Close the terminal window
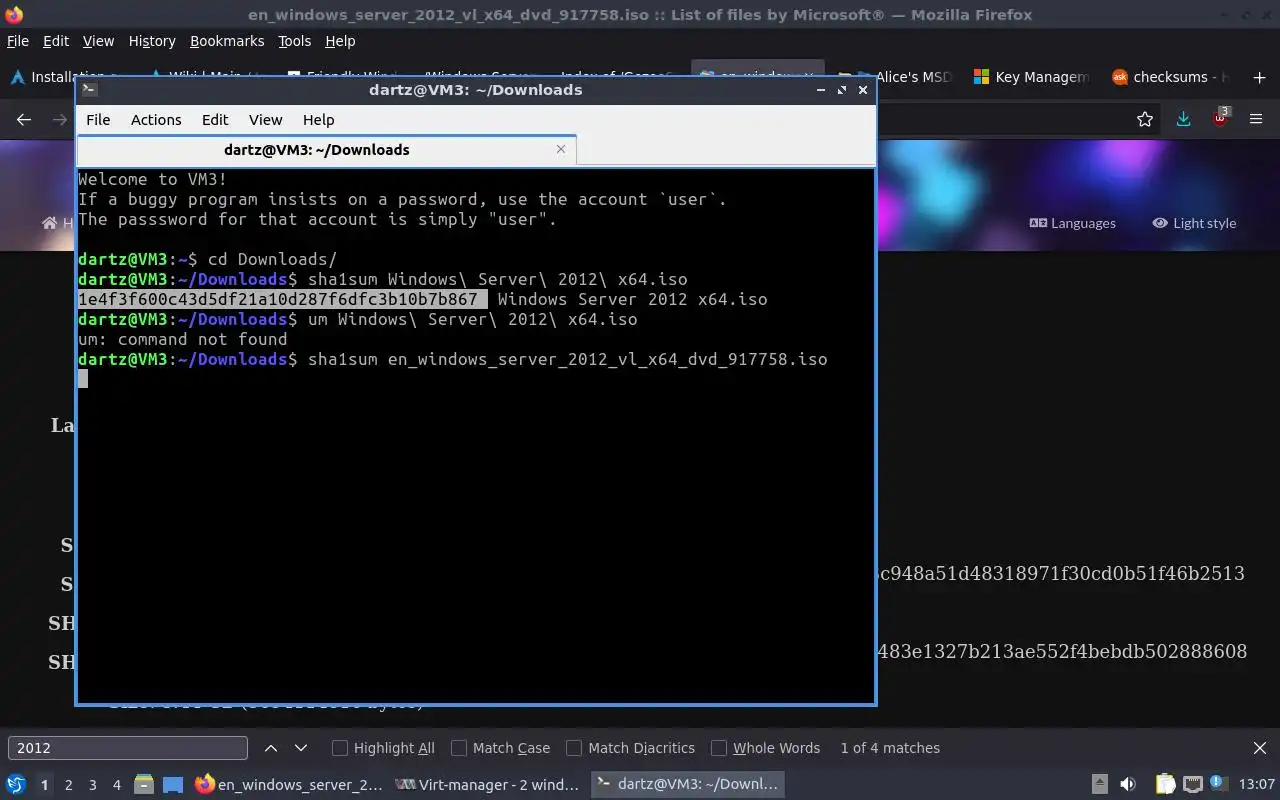 tap(863, 90)
